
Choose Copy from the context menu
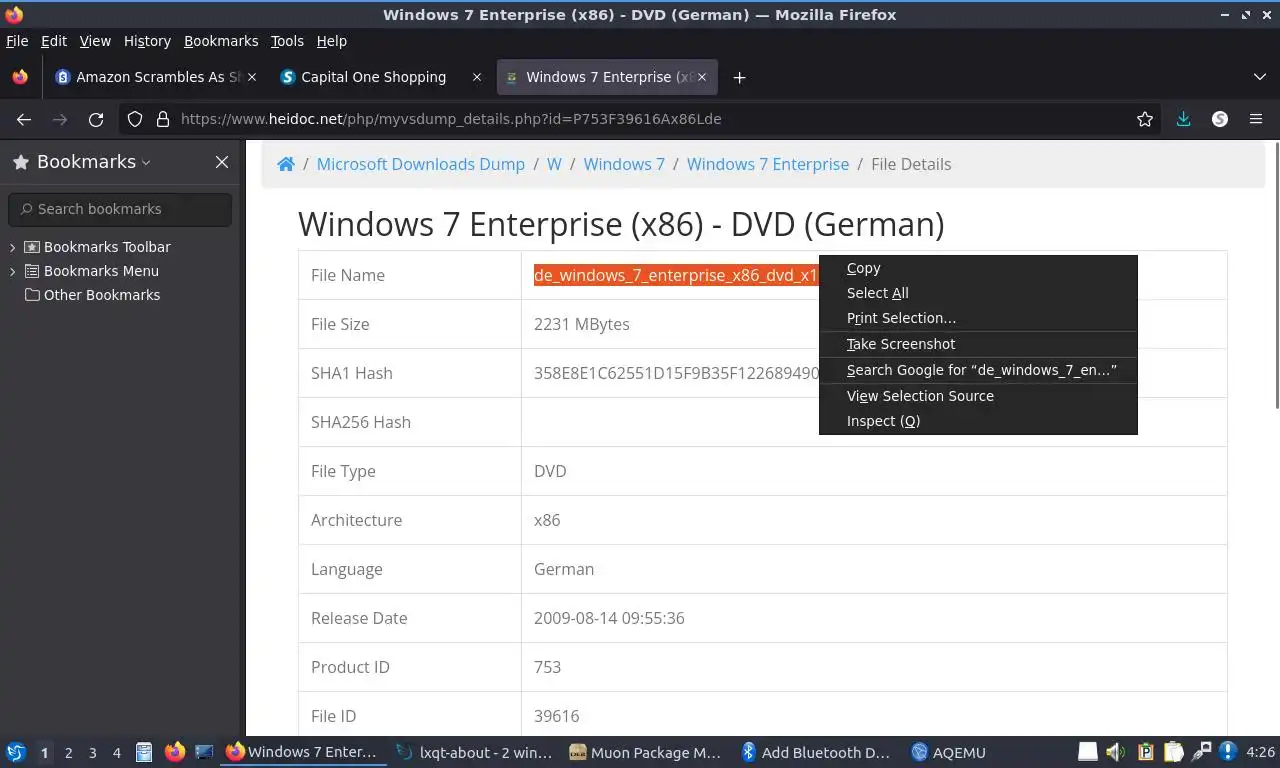point(978,268)
